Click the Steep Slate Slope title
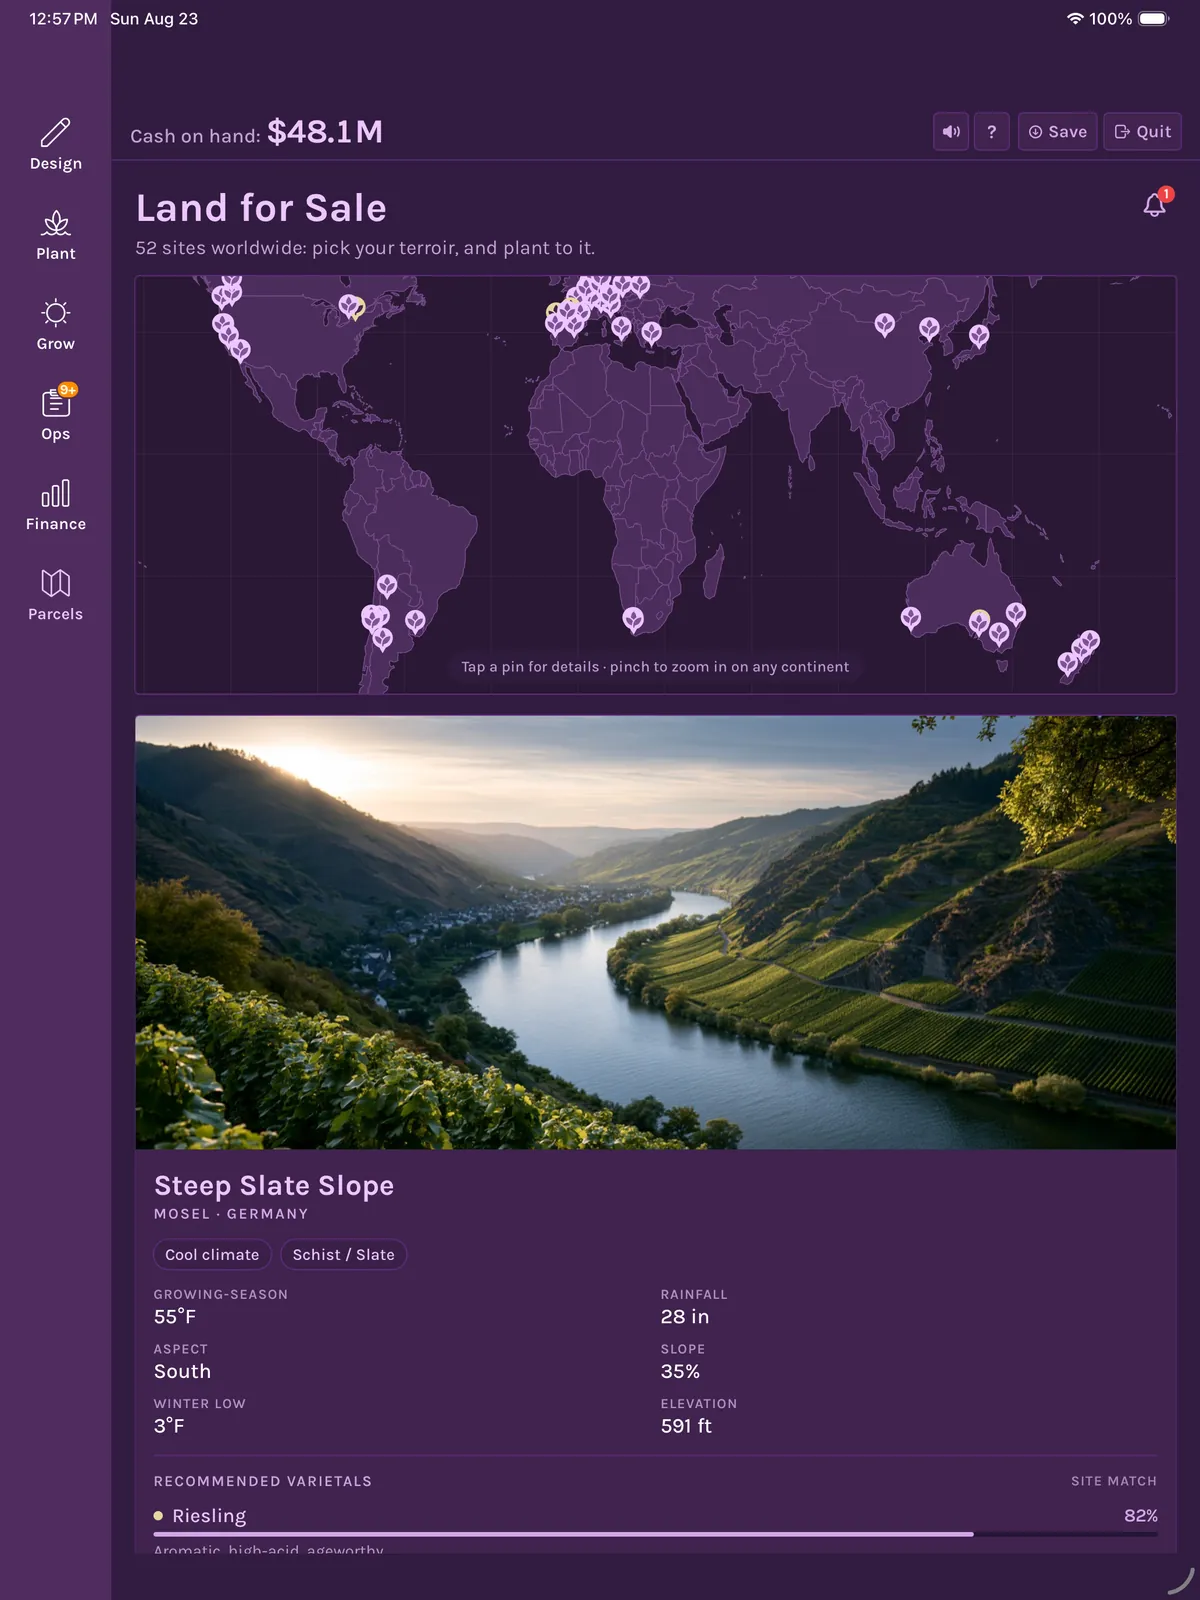The width and height of the screenshot is (1200, 1600). tap(274, 1186)
